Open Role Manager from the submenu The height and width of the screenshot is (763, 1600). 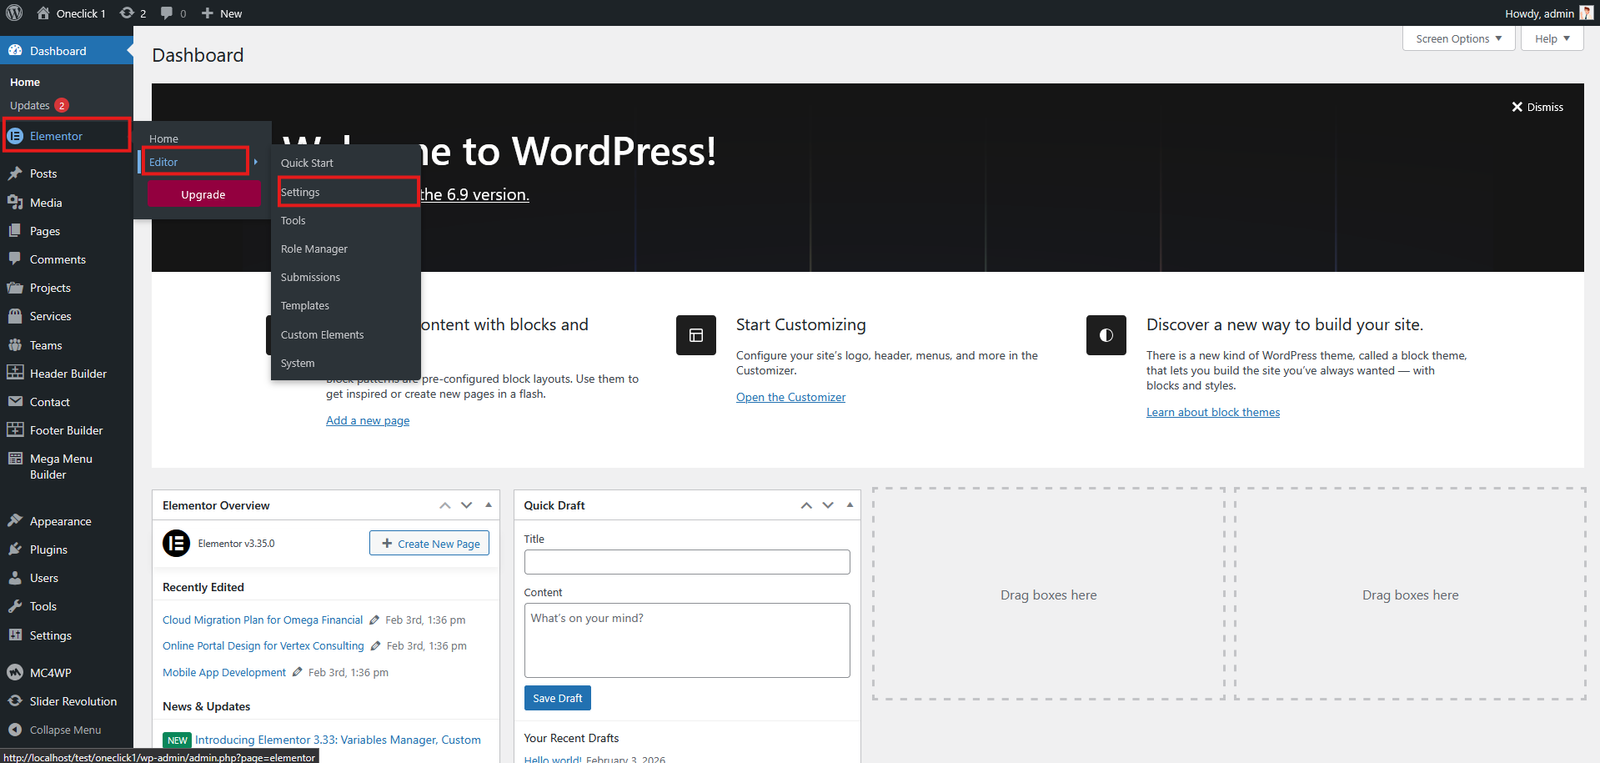(x=314, y=249)
